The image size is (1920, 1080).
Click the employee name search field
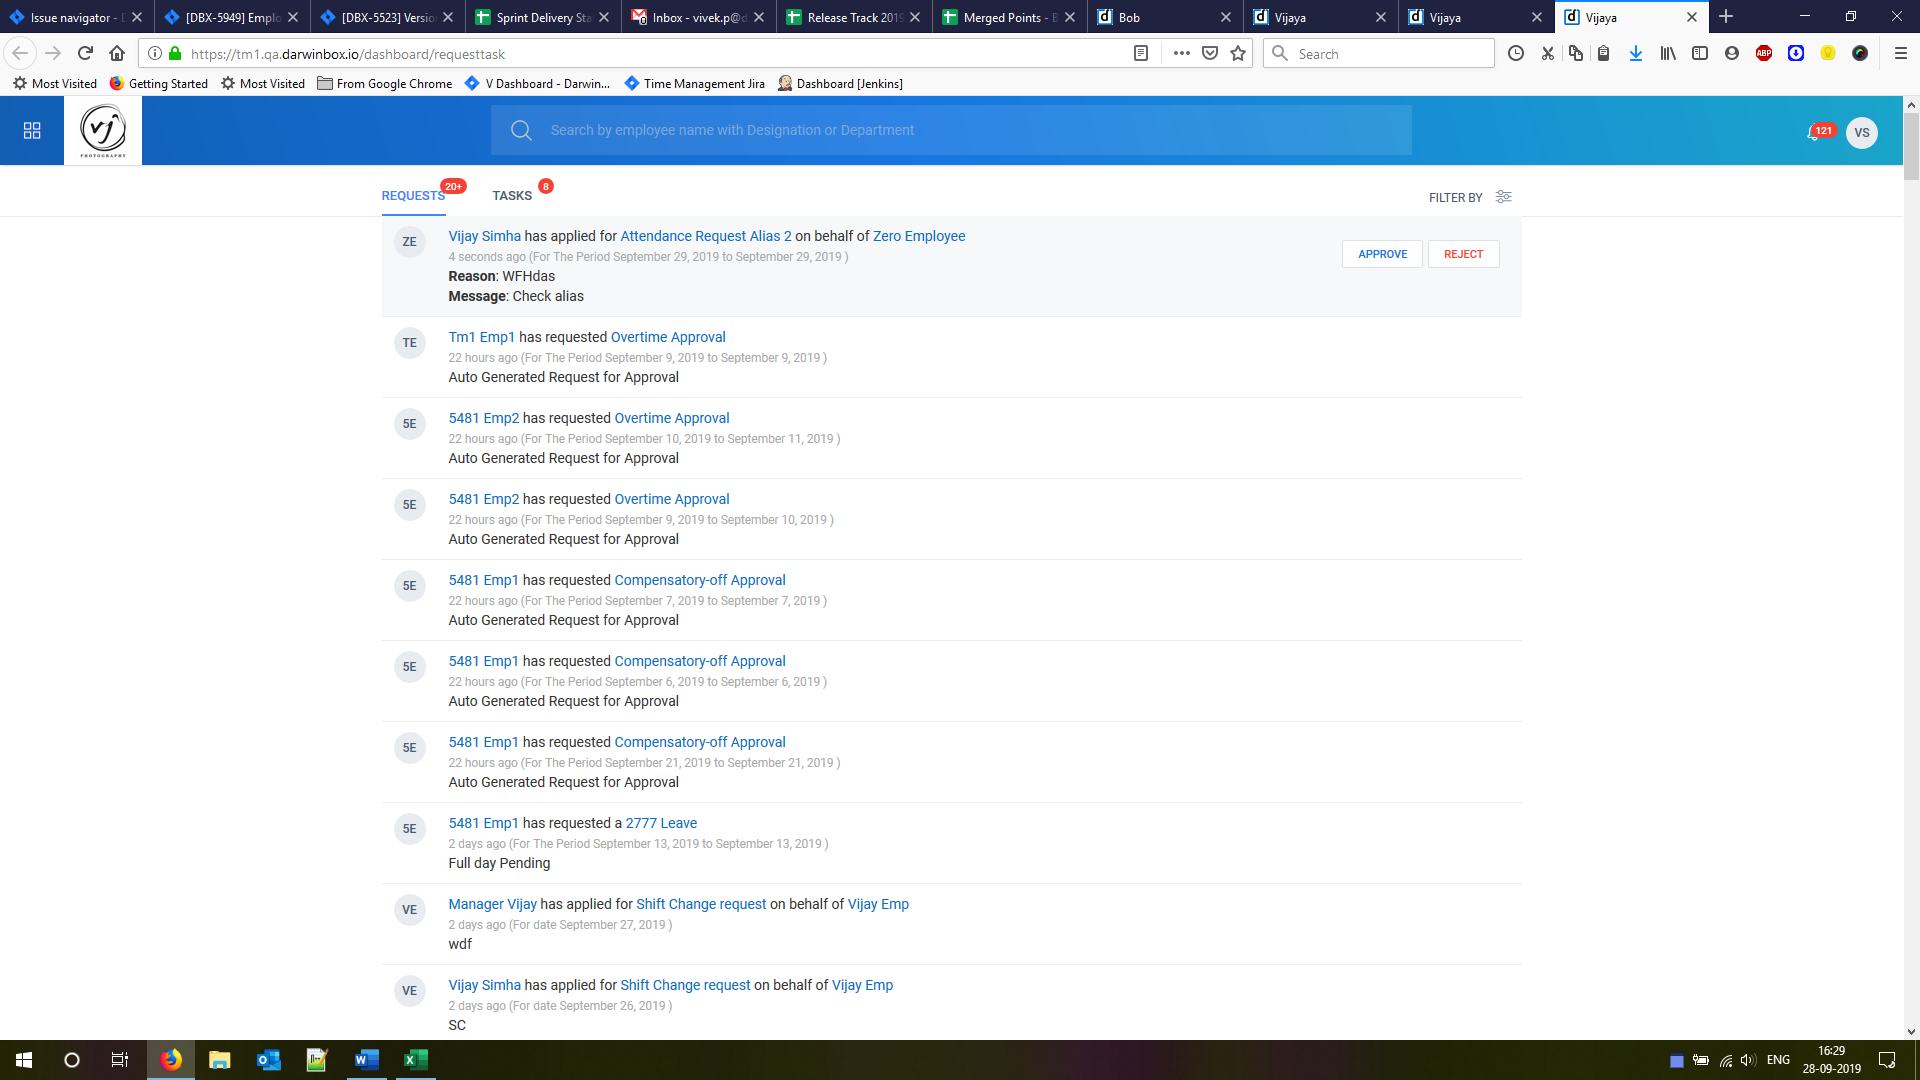point(950,131)
